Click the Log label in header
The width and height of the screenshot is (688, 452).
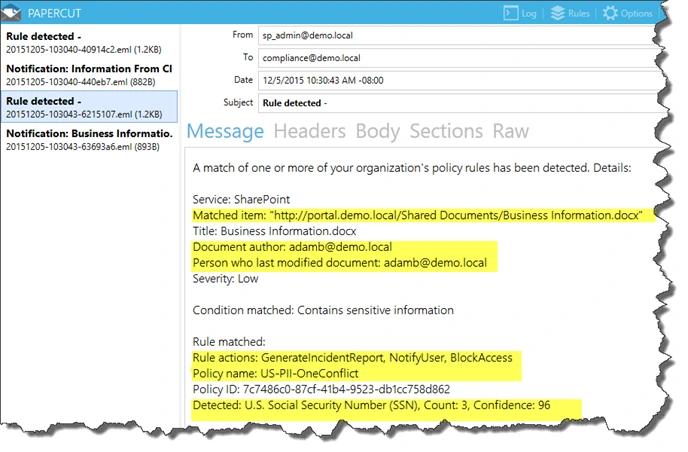click(x=529, y=14)
